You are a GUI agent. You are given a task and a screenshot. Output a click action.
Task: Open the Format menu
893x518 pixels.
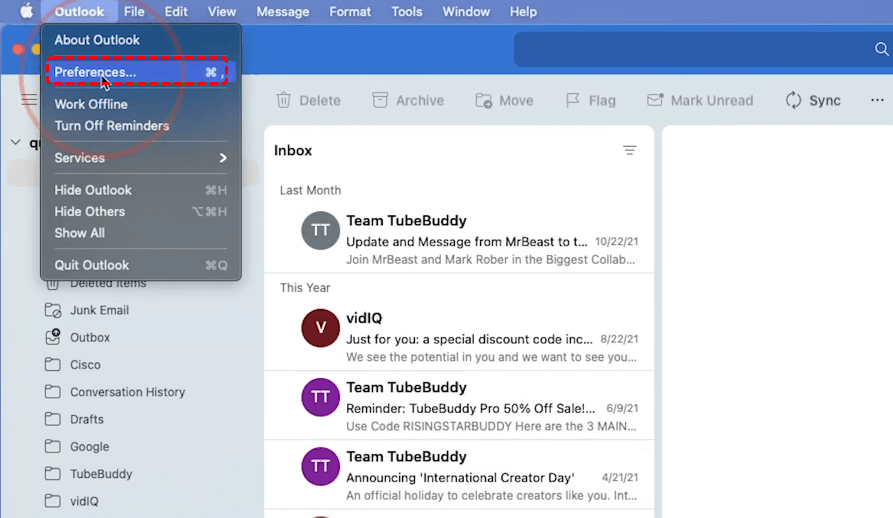[x=350, y=11]
